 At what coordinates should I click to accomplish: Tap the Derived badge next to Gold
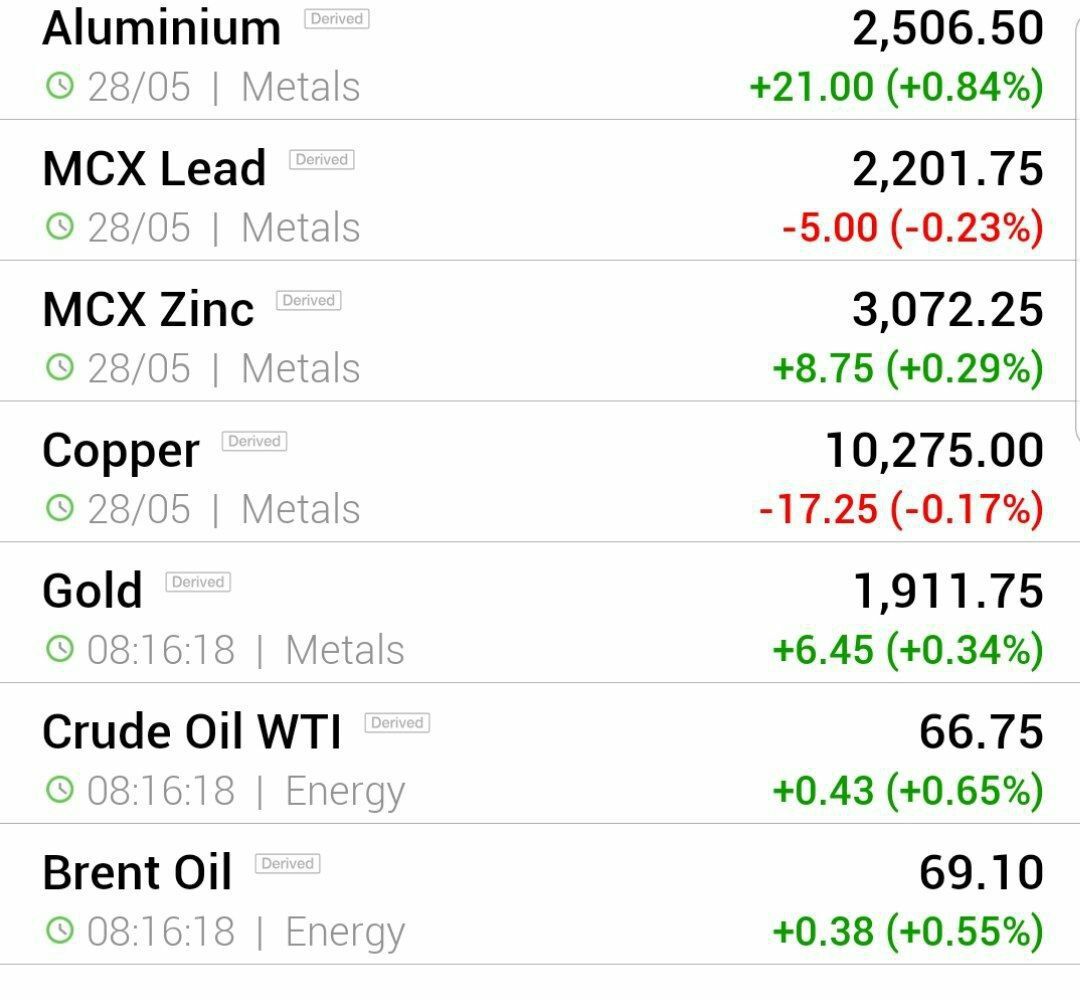(x=198, y=582)
